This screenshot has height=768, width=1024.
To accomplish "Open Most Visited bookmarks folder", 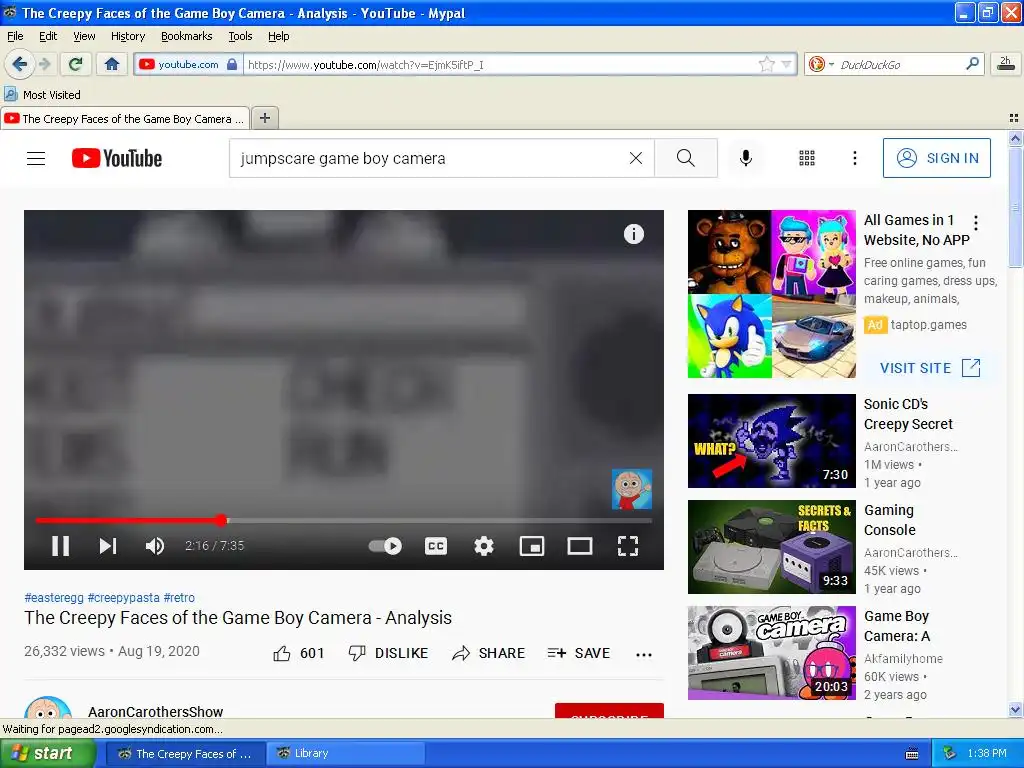I will 43,95.
